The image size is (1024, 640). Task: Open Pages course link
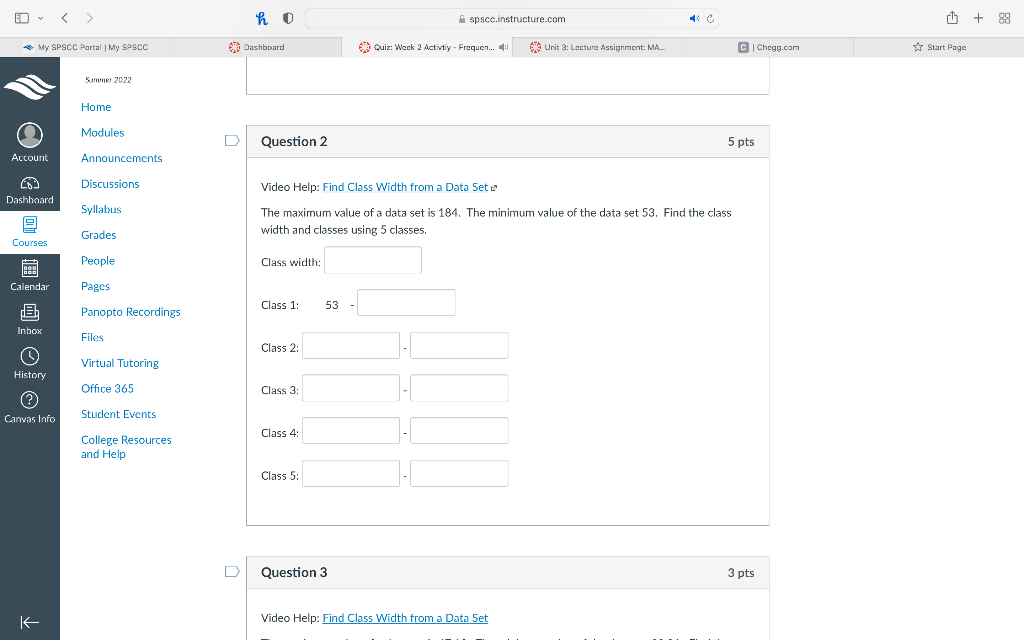point(95,286)
